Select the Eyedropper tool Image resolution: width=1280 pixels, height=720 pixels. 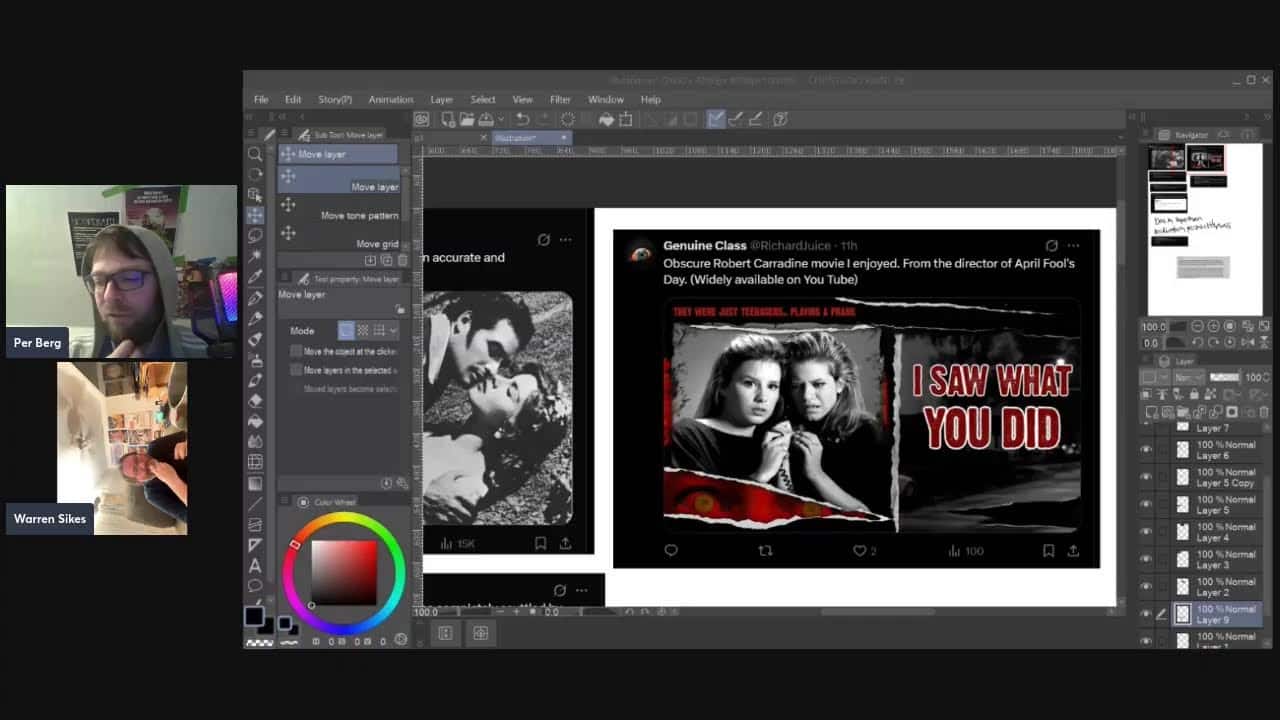pos(255,277)
